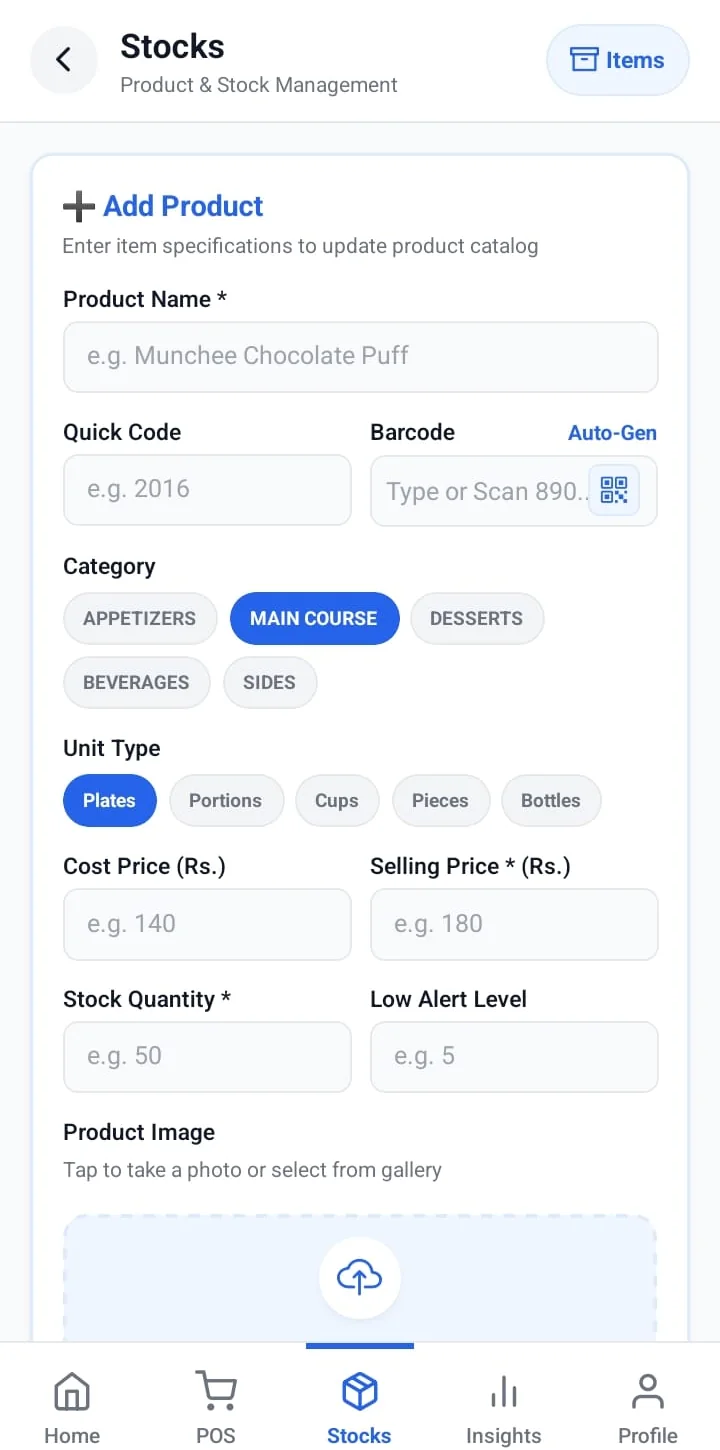Focus the Product Name field
720x1450 pixels.
click(x=361, y=356)
